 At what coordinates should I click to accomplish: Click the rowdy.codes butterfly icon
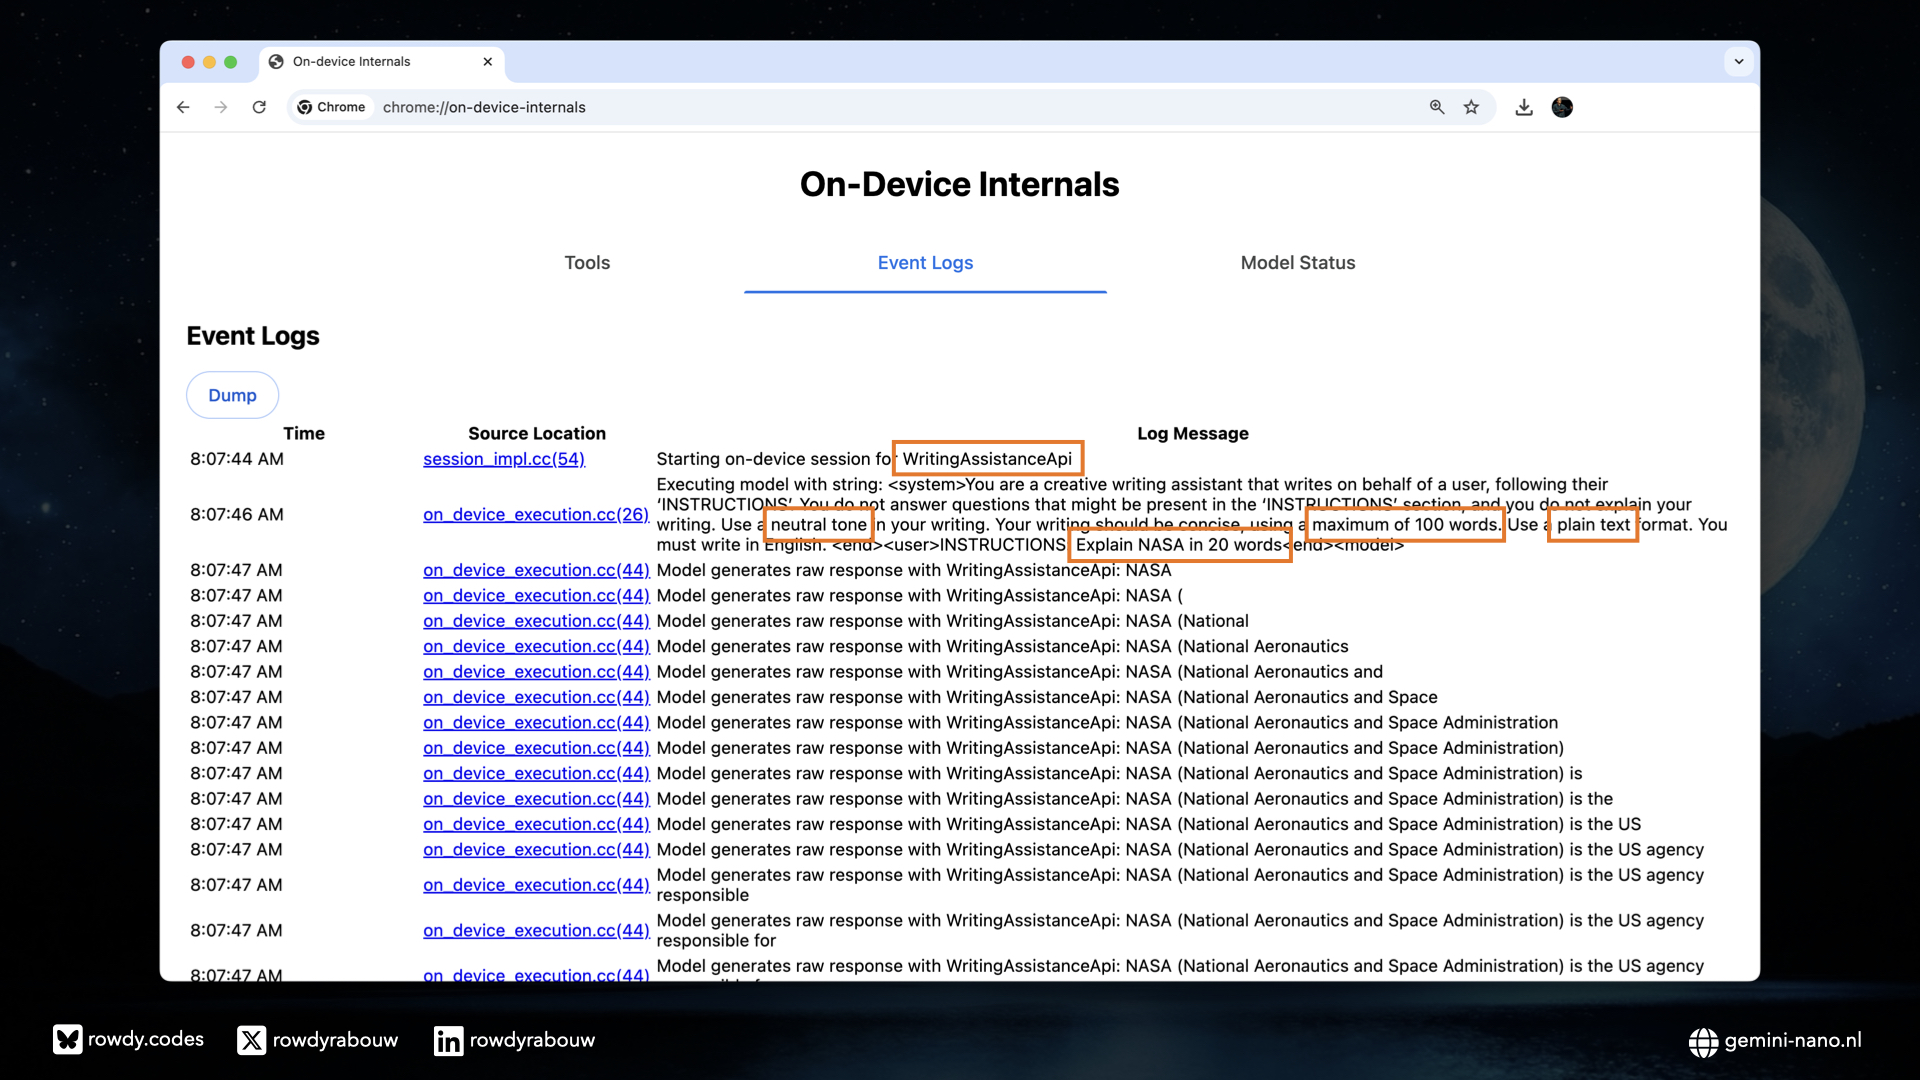(67, 1040)
